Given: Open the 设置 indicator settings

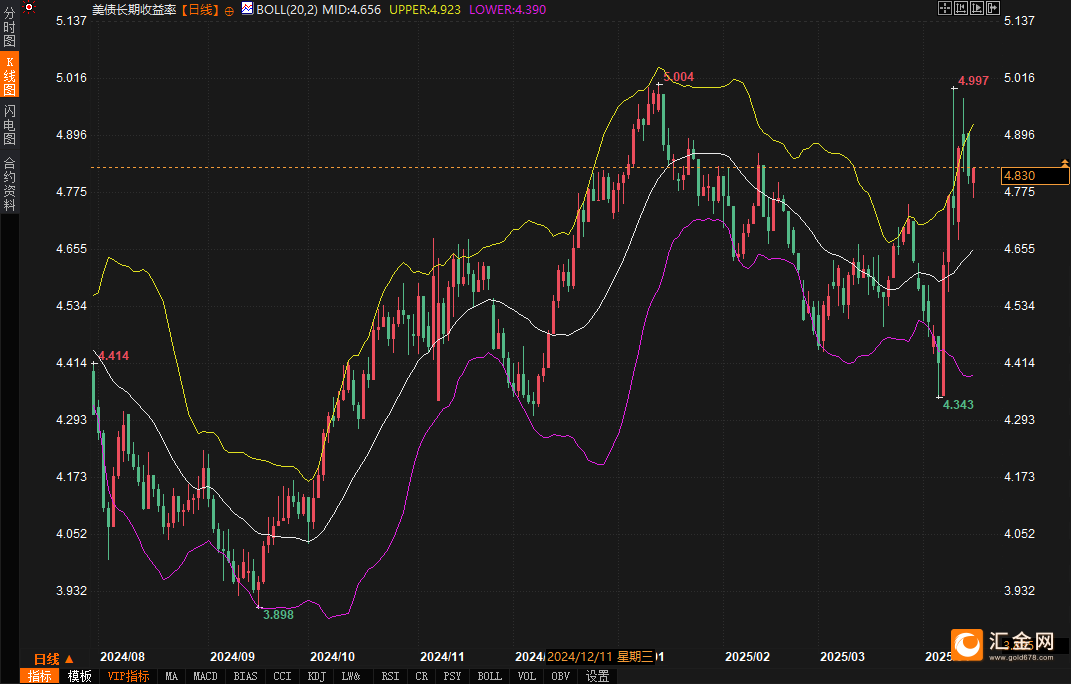Looking at the screenshot, I should pyautogui.click(x=597, y=676).
